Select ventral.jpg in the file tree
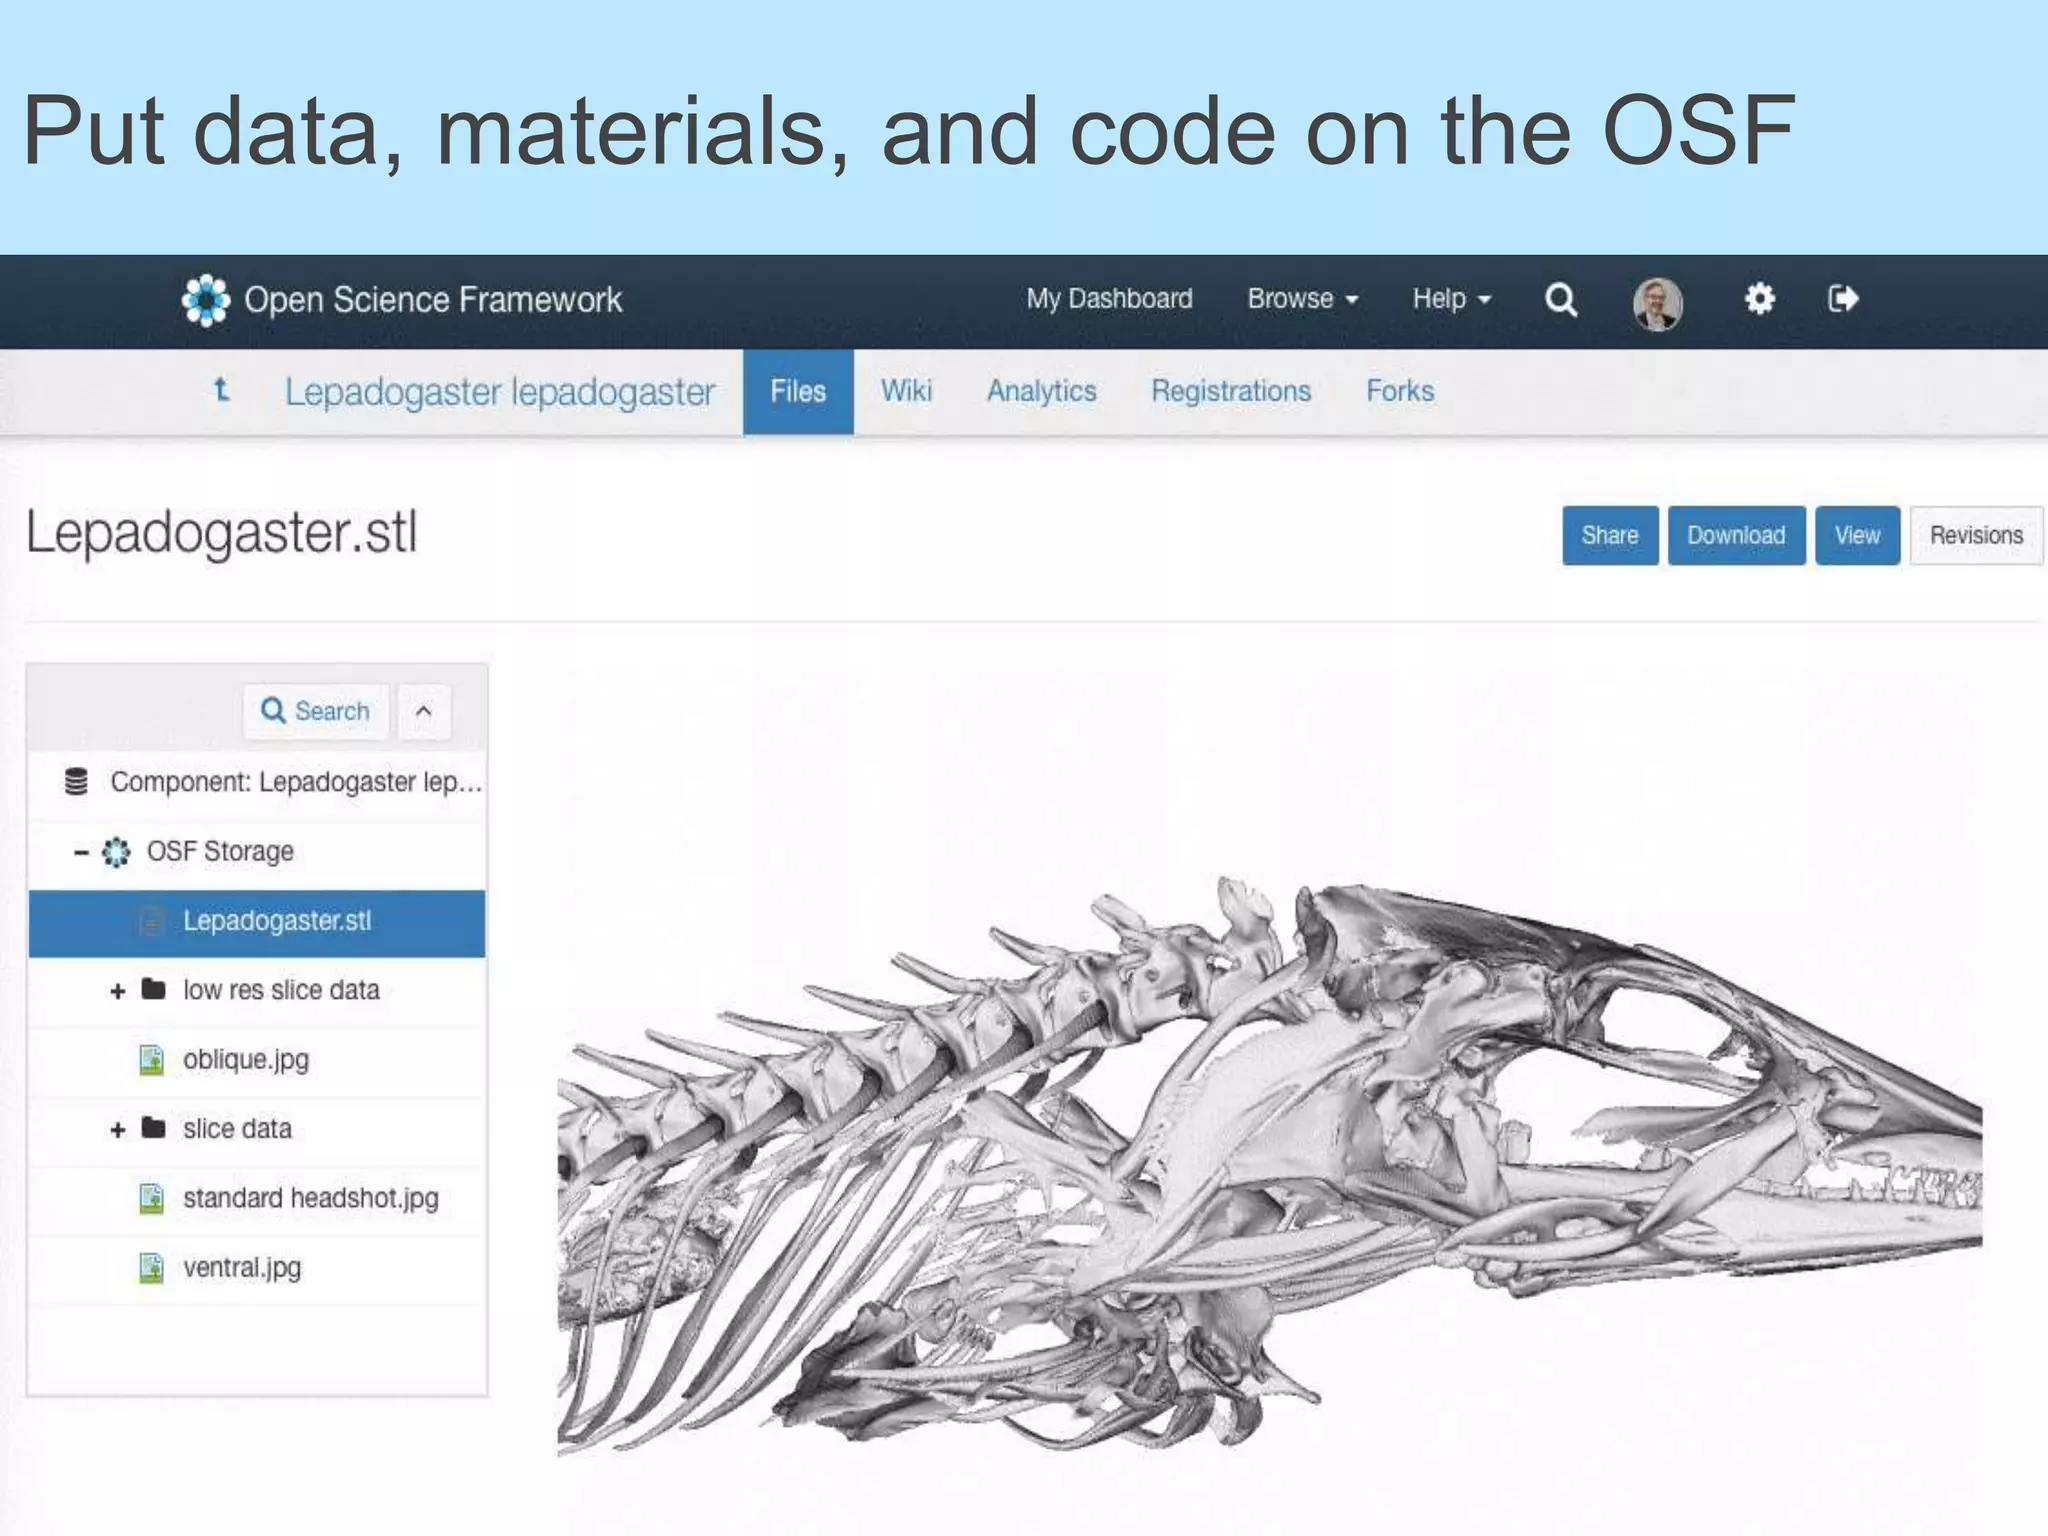Screen dimensions: 2048x1536 click(x=242, y=1268)
